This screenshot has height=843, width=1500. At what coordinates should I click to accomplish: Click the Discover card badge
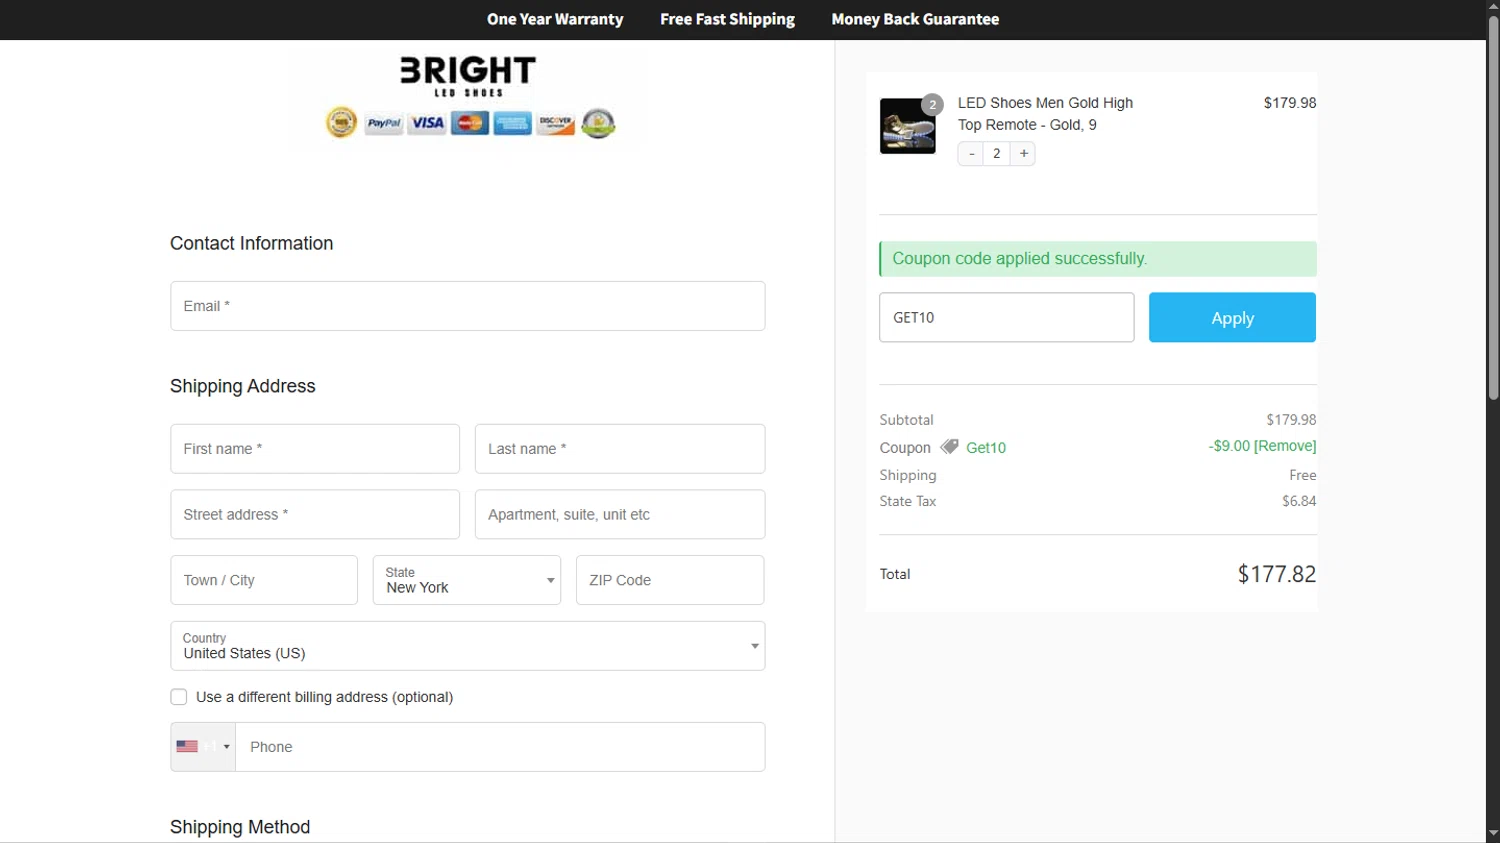tap(555, 124)
